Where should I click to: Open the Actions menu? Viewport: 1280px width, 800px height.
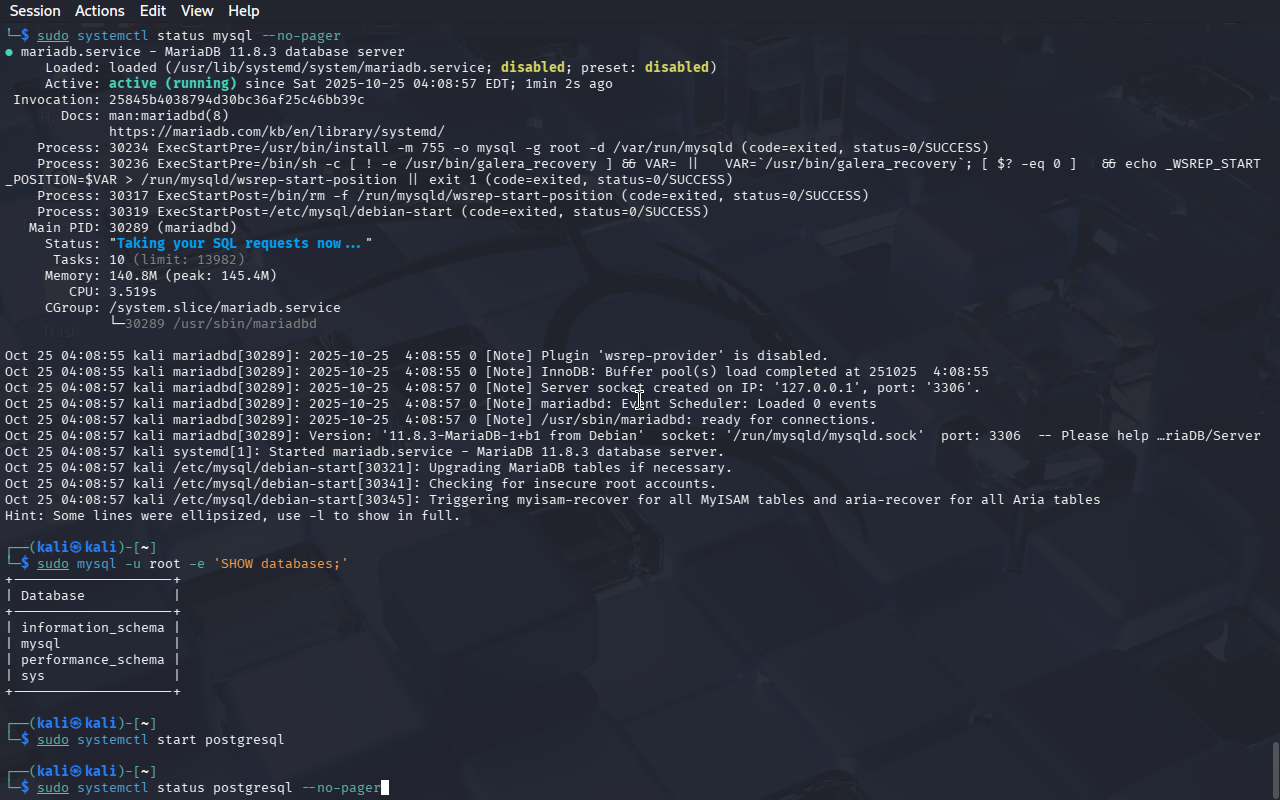100,11
